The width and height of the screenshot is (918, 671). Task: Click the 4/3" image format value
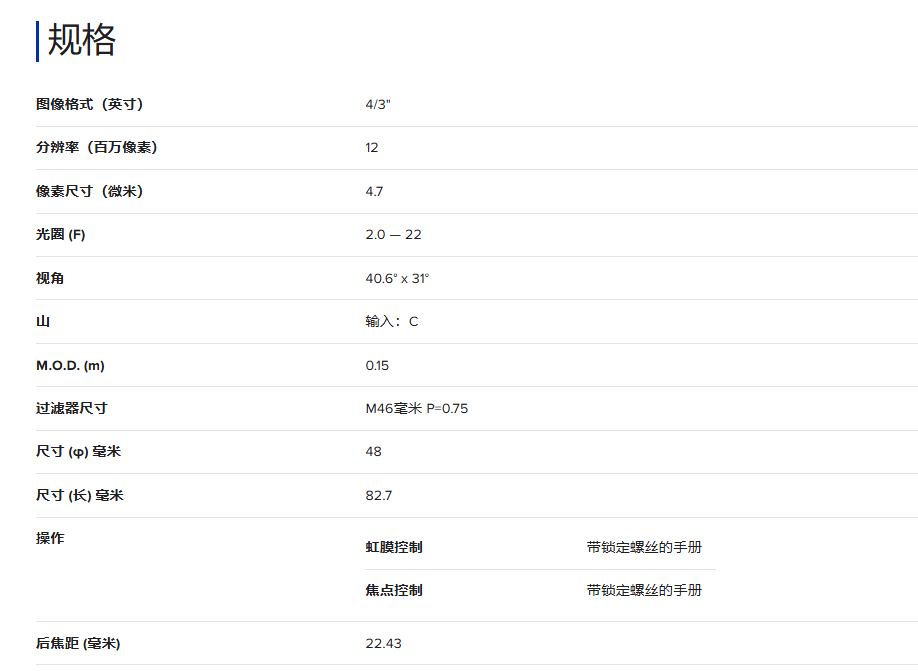pos(377,104)
